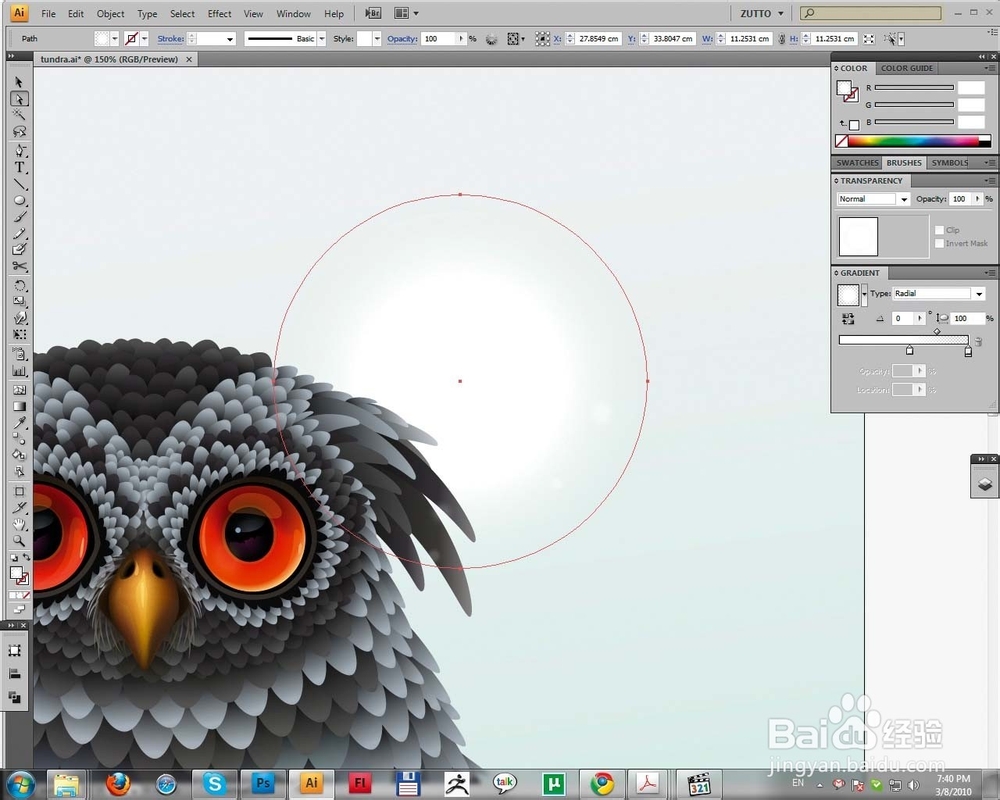Select the Magic Wand tool

(x=19, y=115)
